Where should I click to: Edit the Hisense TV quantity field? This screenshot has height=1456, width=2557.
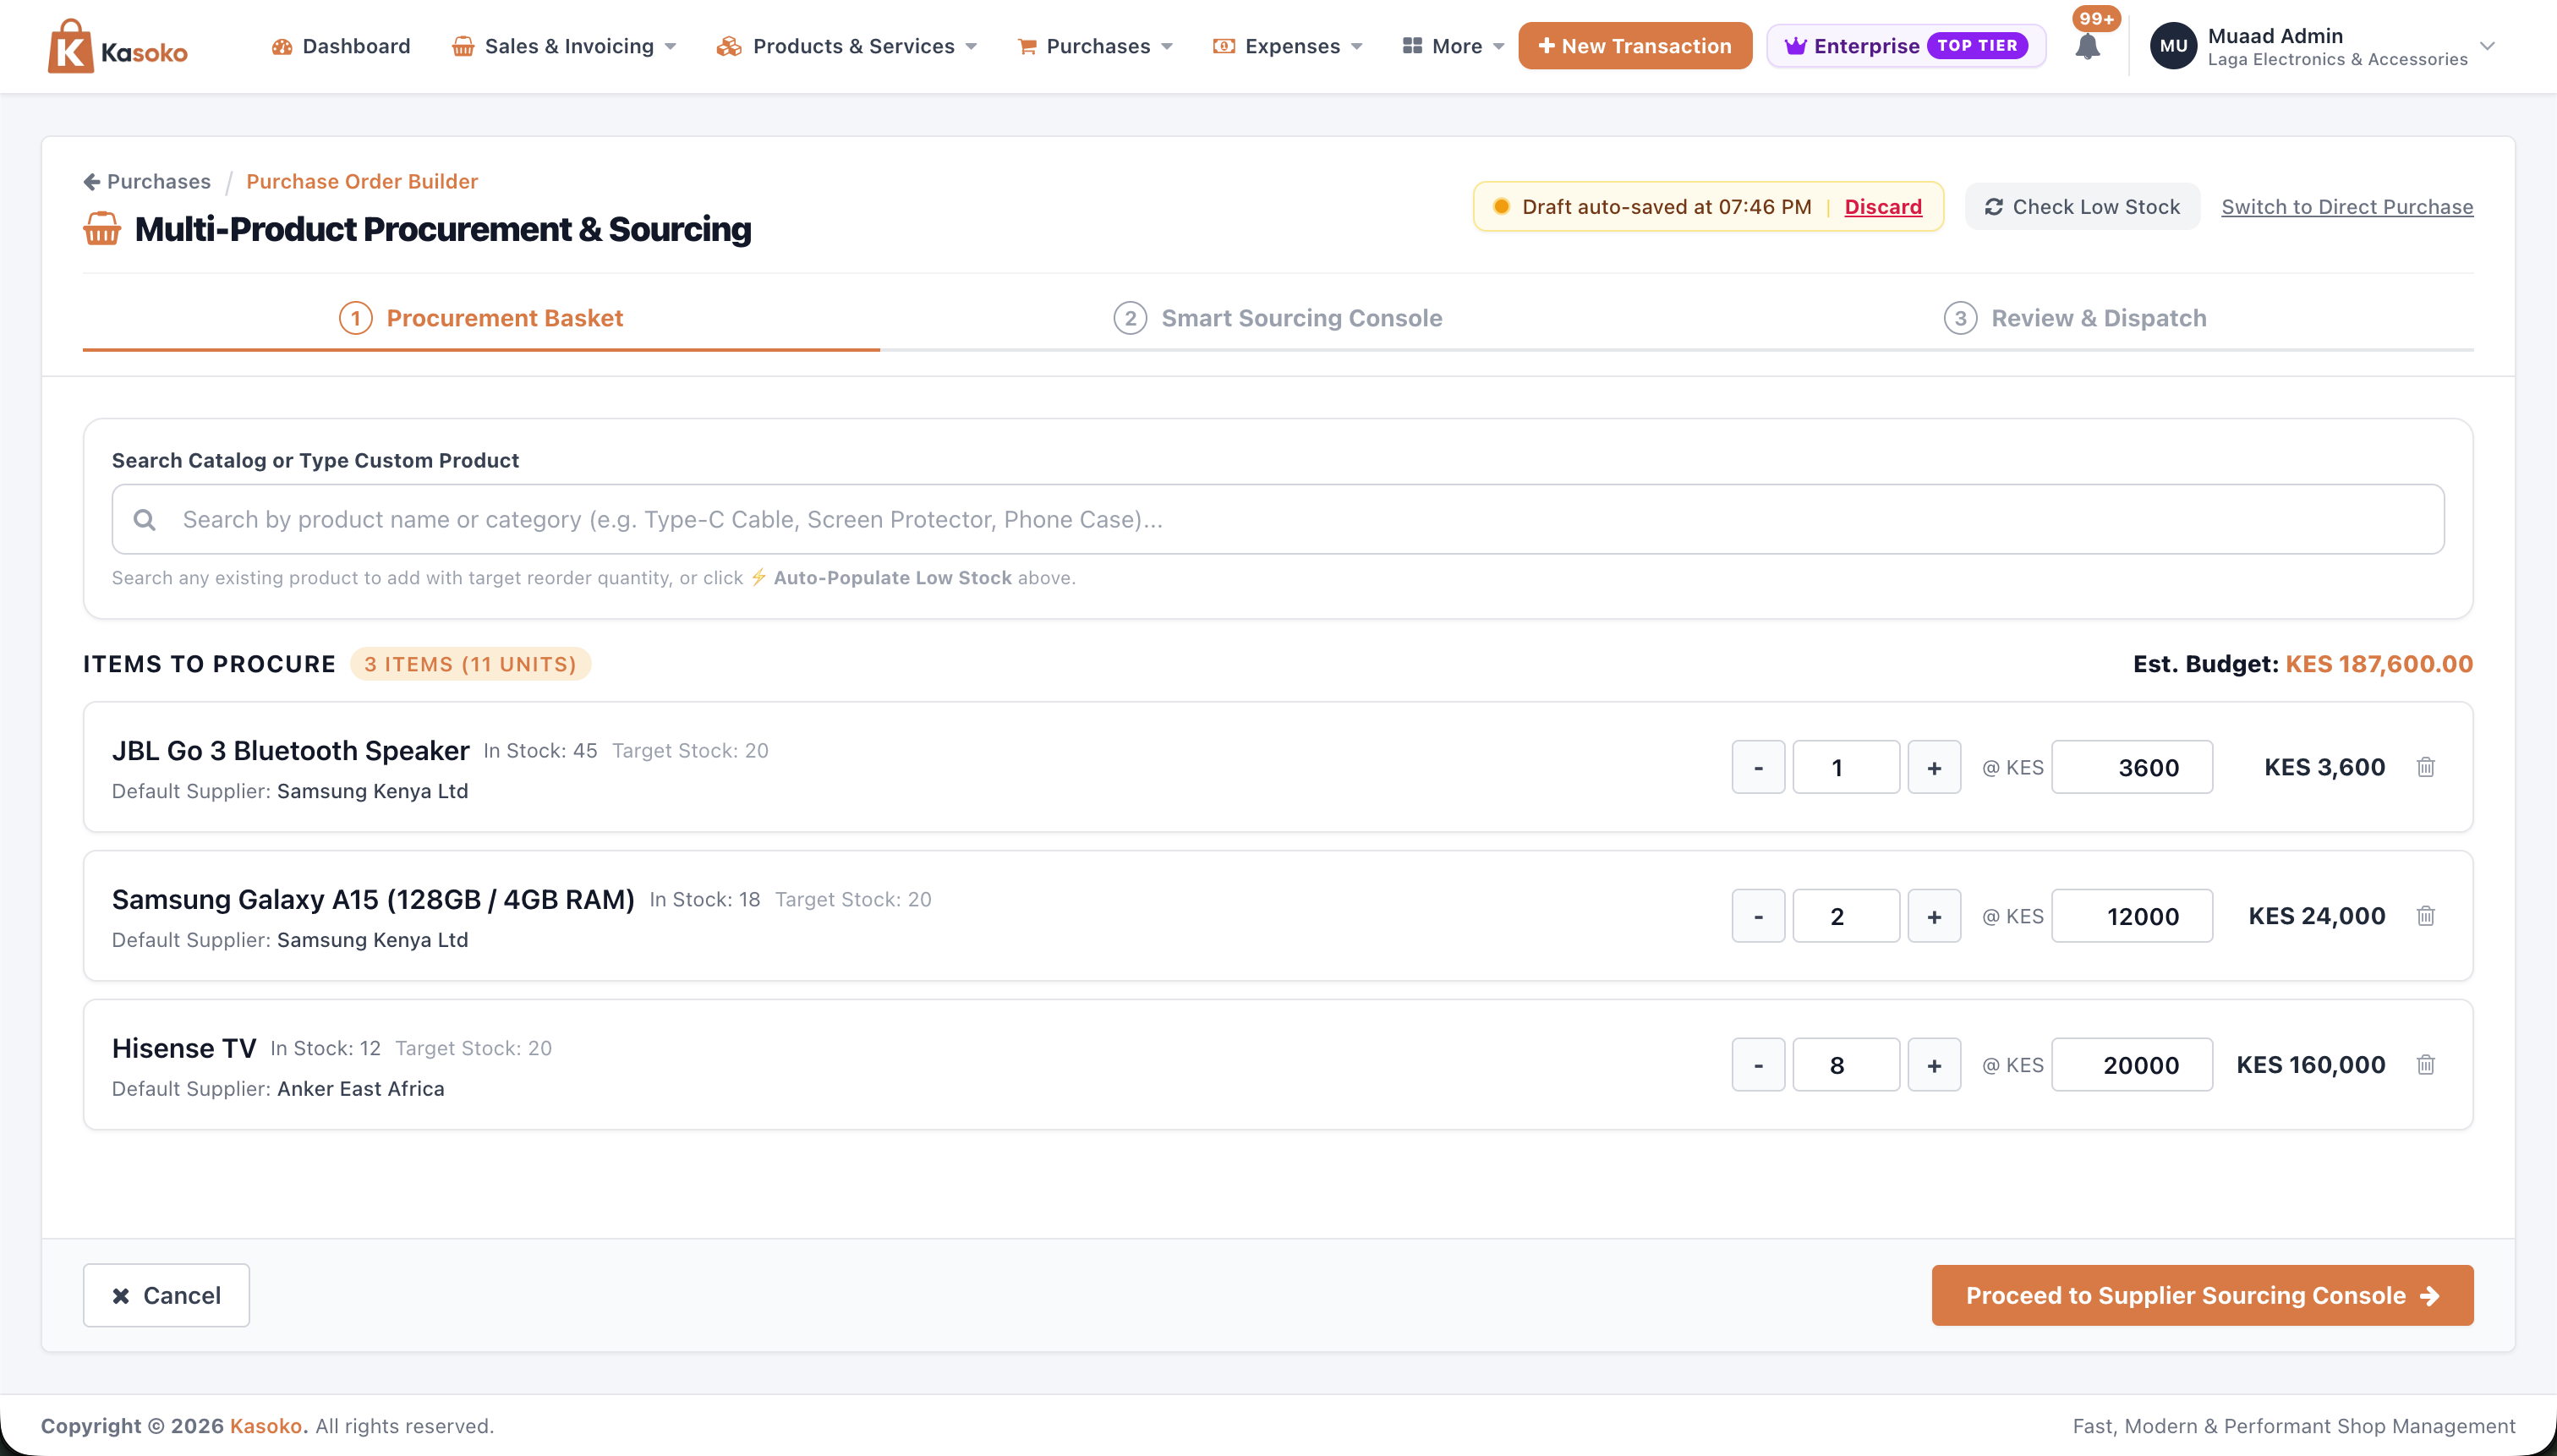[x=1846, y=1065]
